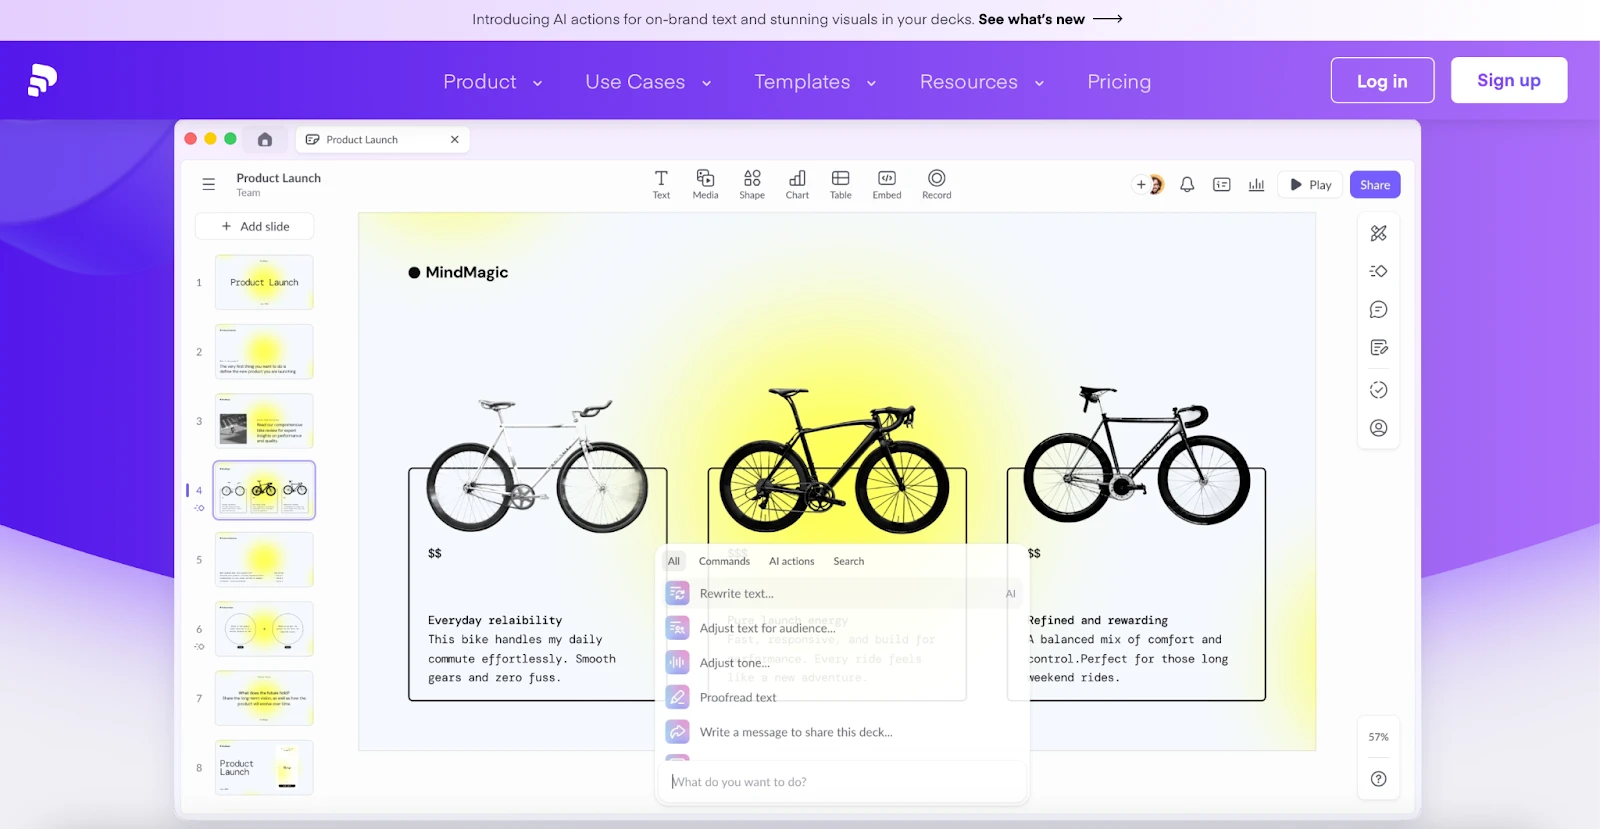This screenshot has width=1600, height=829.
Task: Expand the Resources menu
Action: pyautogui.click(x=982, y=82)
